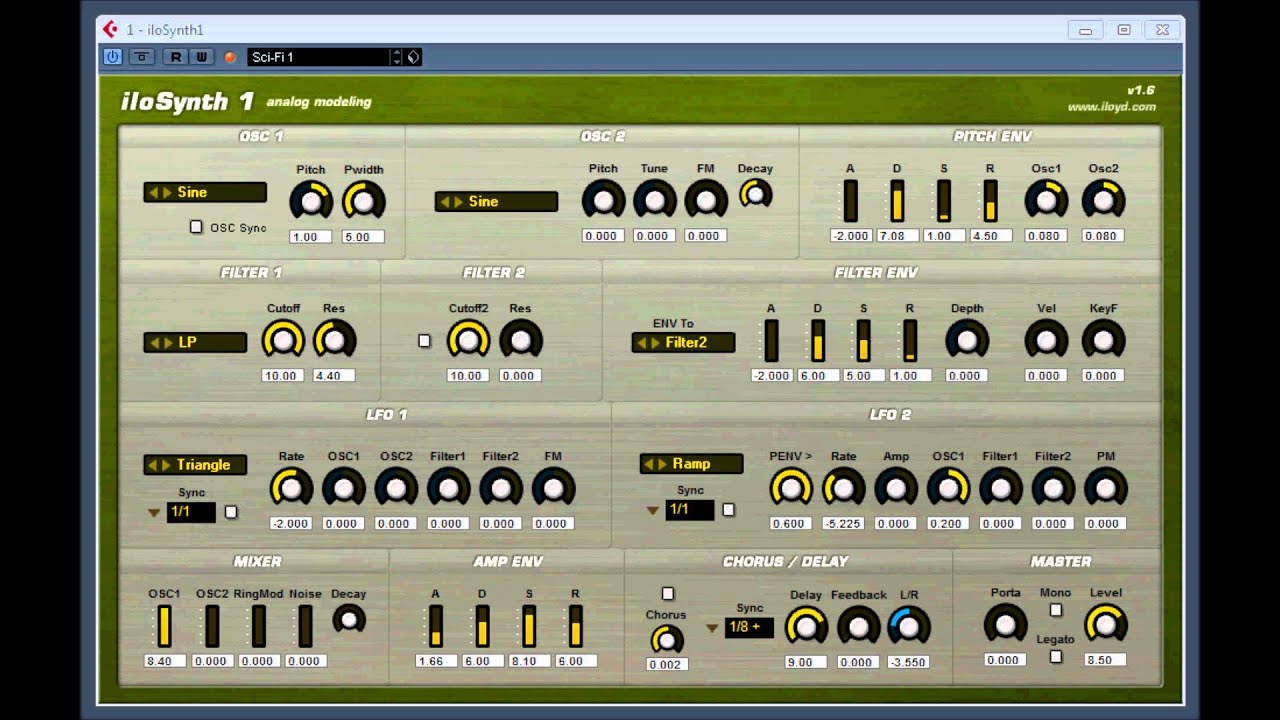Click the Pitch Env D slider
This screenshot has height=720, width=1280.
click(x=897, y=201)
